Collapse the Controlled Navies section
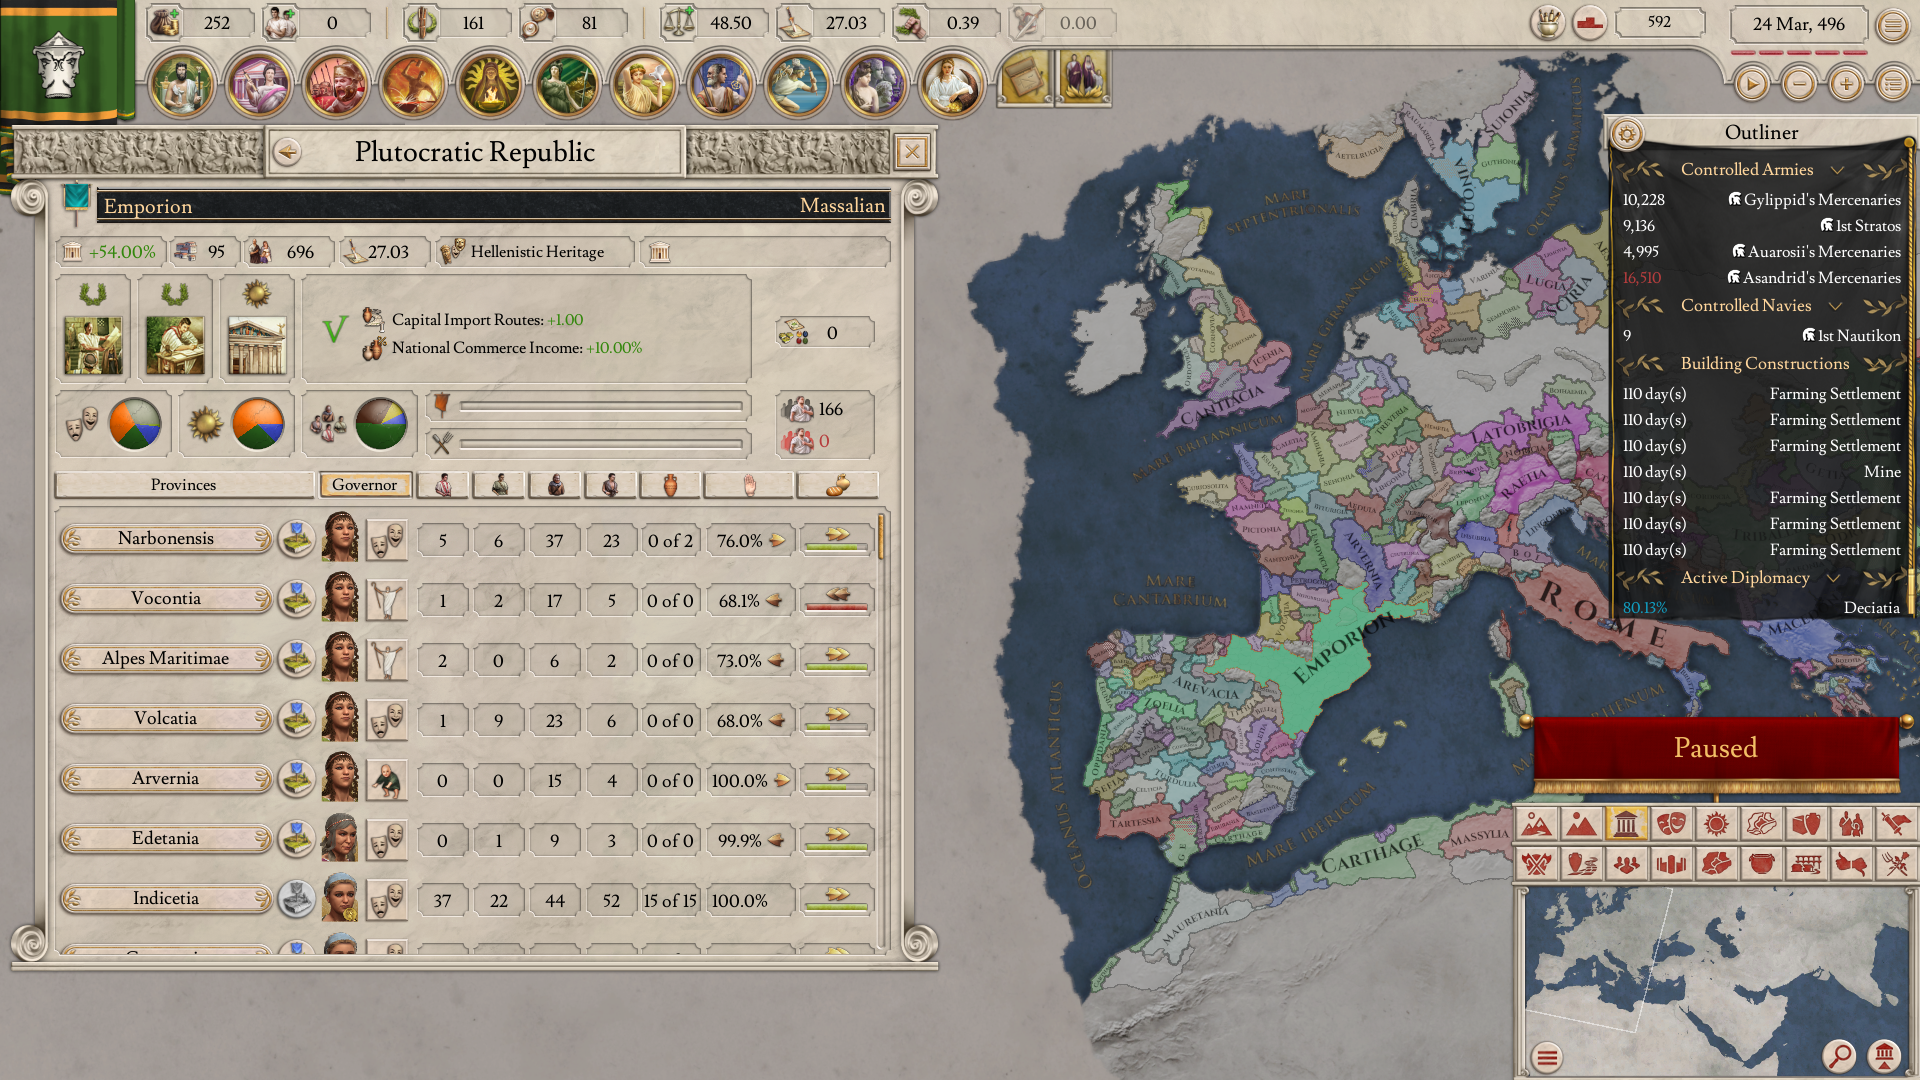 [1835, 306]
